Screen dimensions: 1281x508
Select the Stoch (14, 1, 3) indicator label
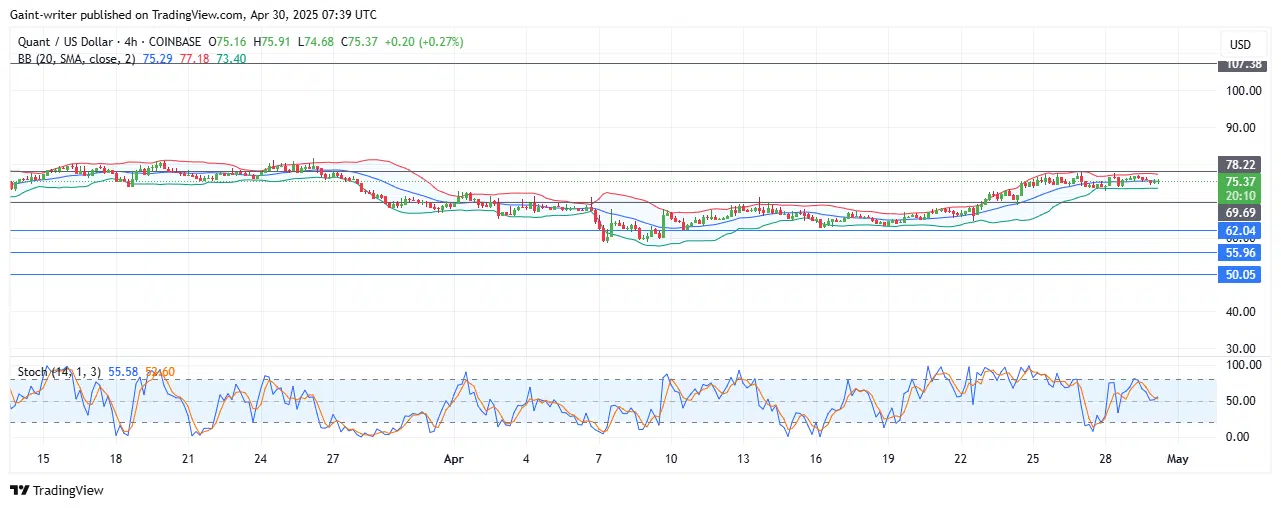[59, 372]
